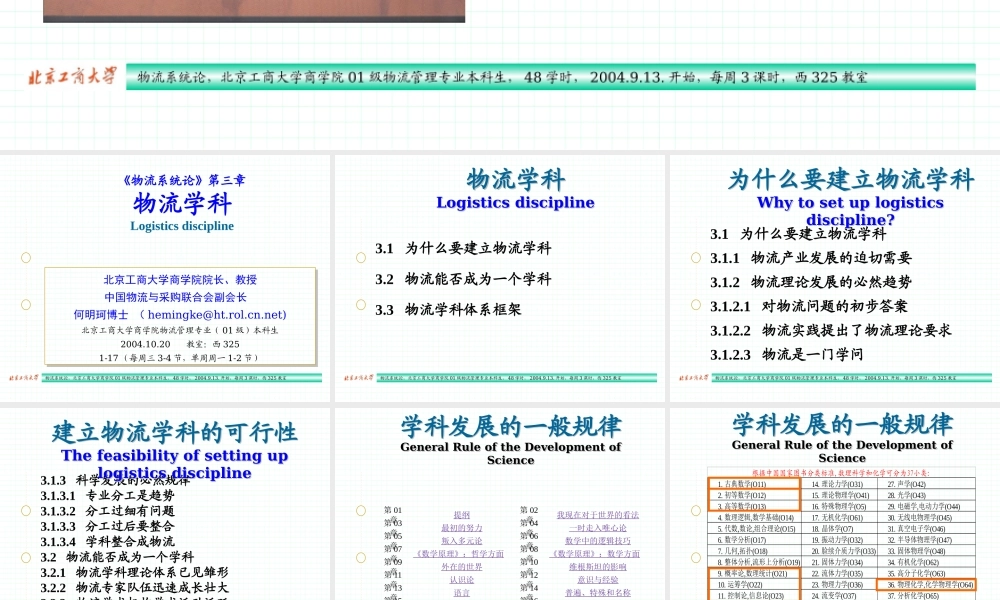This screenshot has width=1000, height=600.
Task: Follow the '叛入多元论' link
Action: [462, 541]
